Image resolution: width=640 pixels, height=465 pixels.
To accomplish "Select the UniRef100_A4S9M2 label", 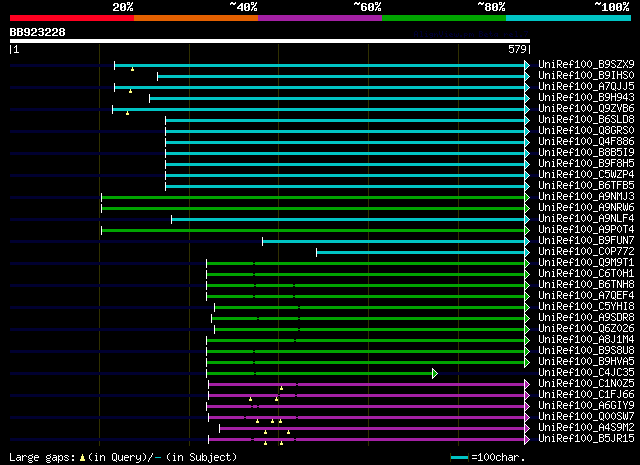I will click(586, 428).
